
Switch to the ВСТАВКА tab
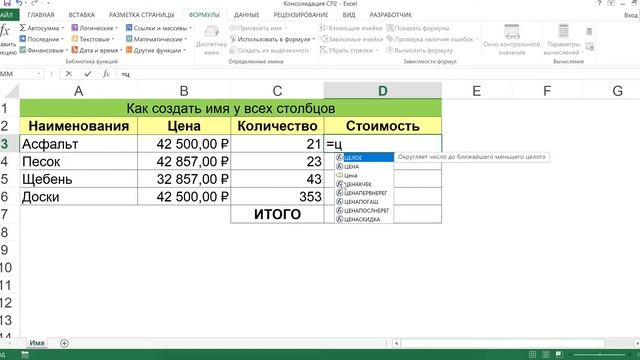(82, 15)
